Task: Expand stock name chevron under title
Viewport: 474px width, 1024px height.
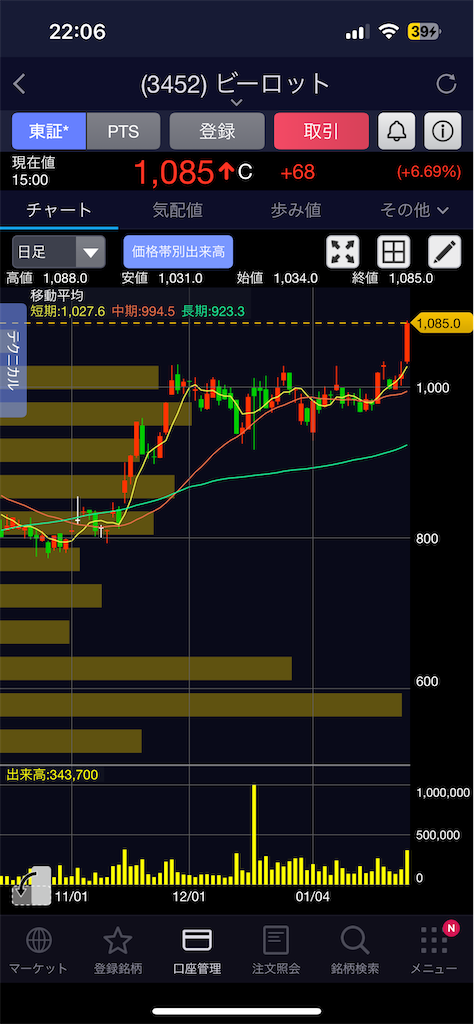Action: (236, 102)
